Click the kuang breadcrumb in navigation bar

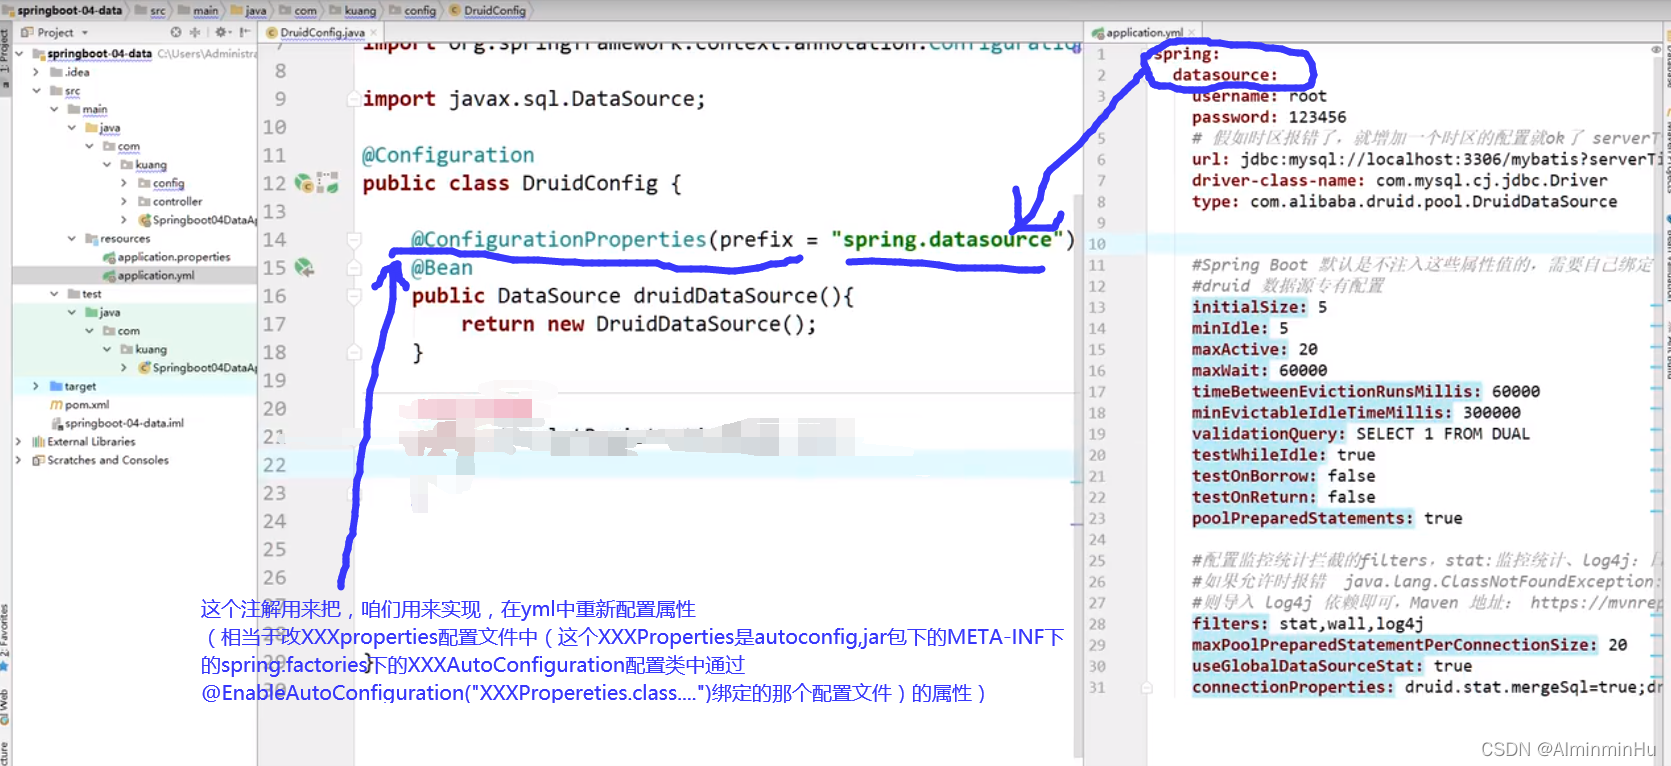click(x=353, y=10)
